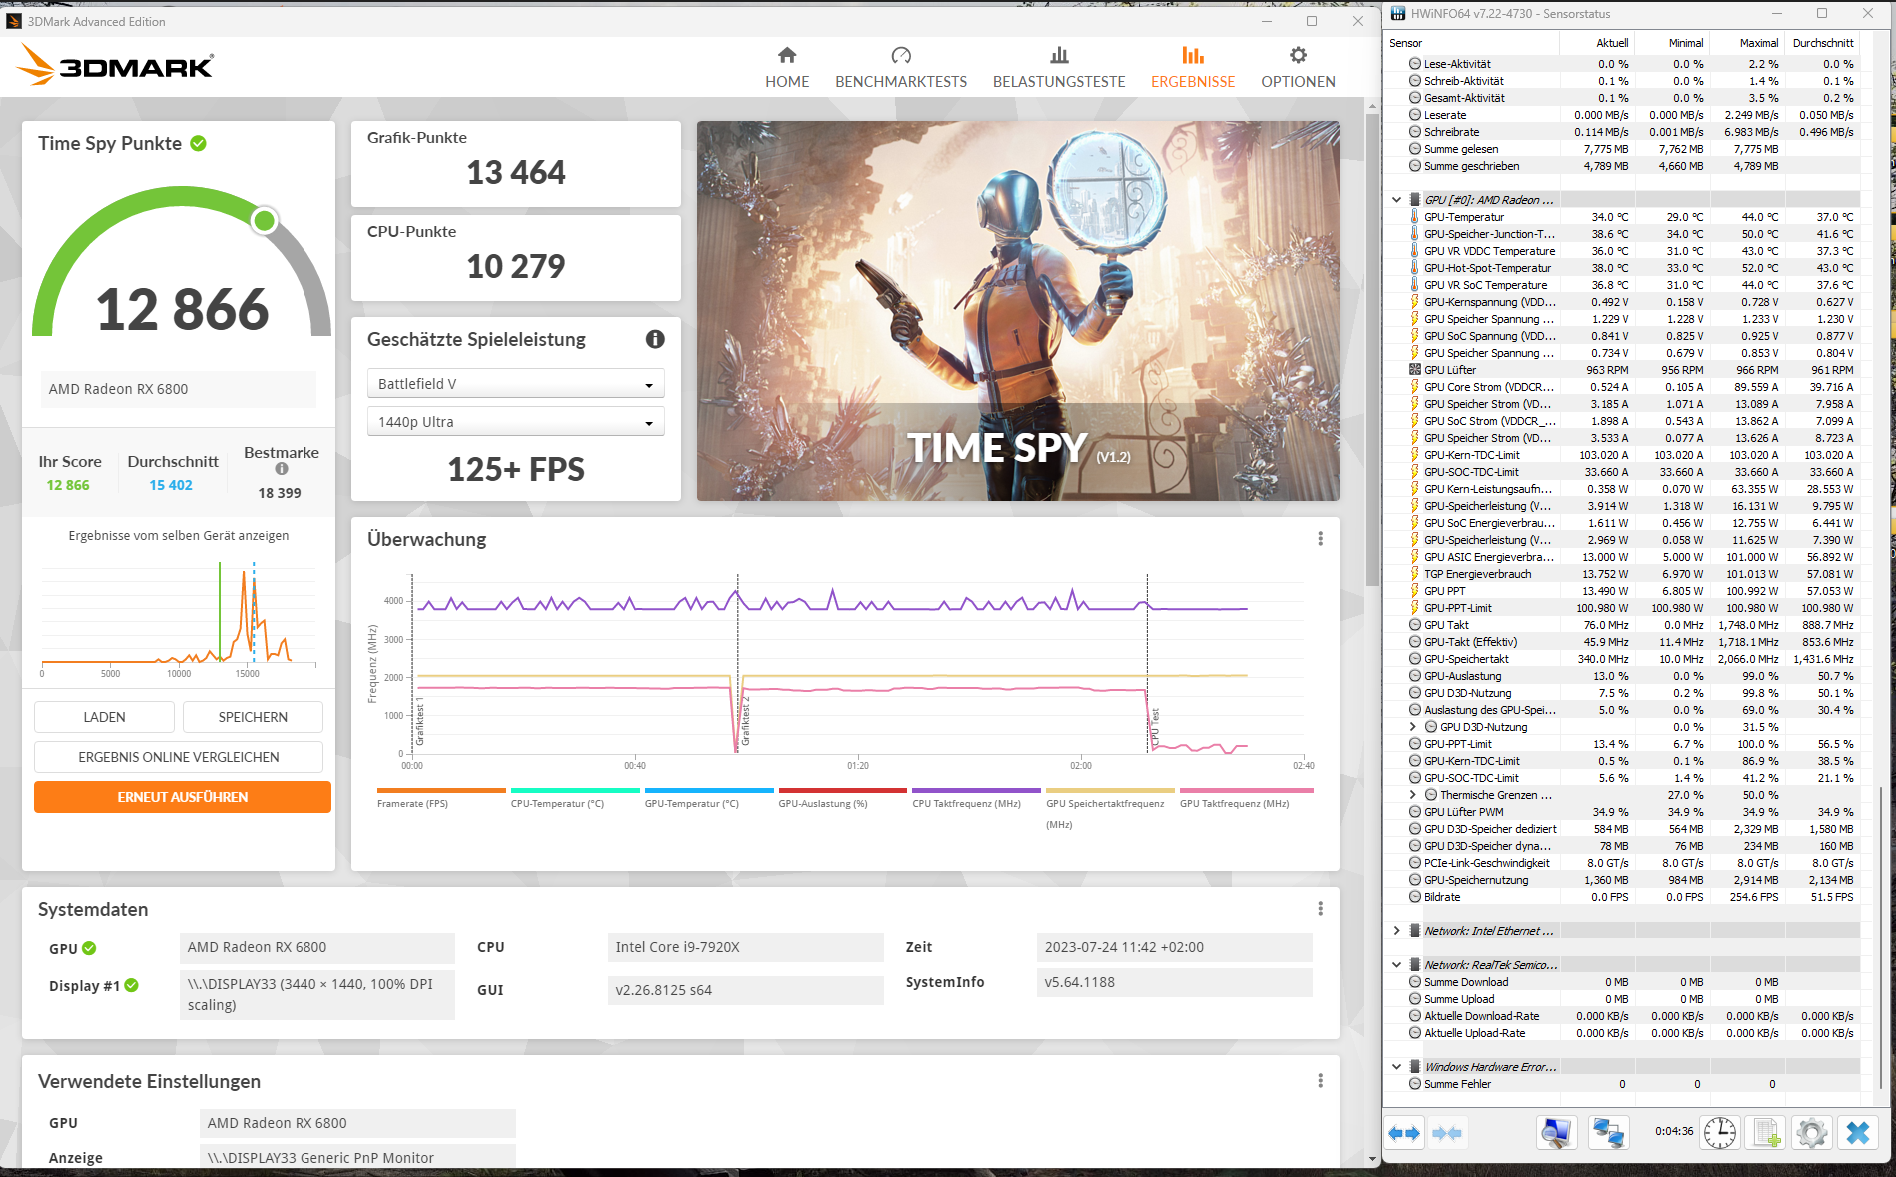Collapse the Network: RealTek Semico group

[1396, 965]
